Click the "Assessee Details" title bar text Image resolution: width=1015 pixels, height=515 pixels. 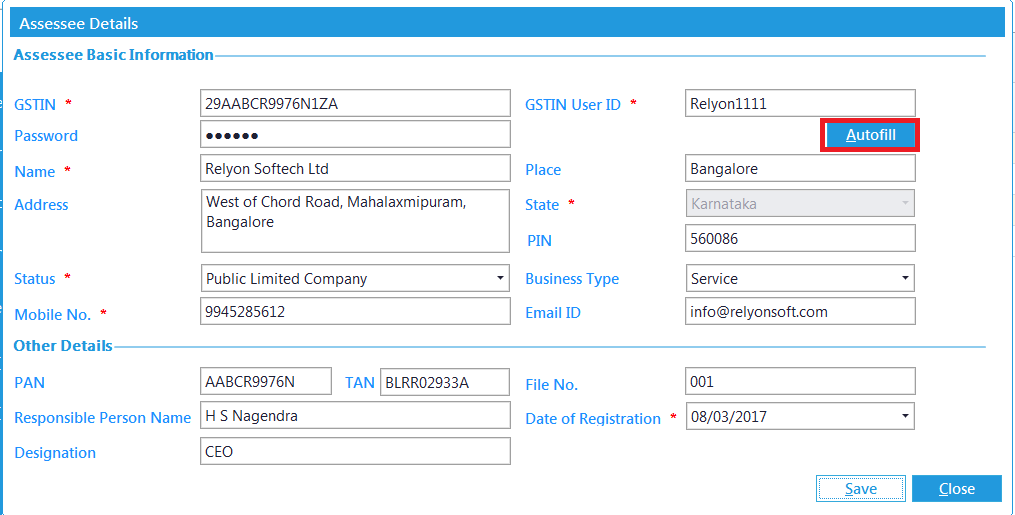point(78,24)
